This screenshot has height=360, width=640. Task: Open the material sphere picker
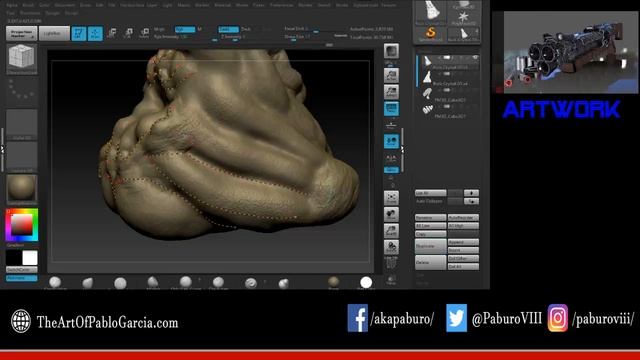coord(22,188)
